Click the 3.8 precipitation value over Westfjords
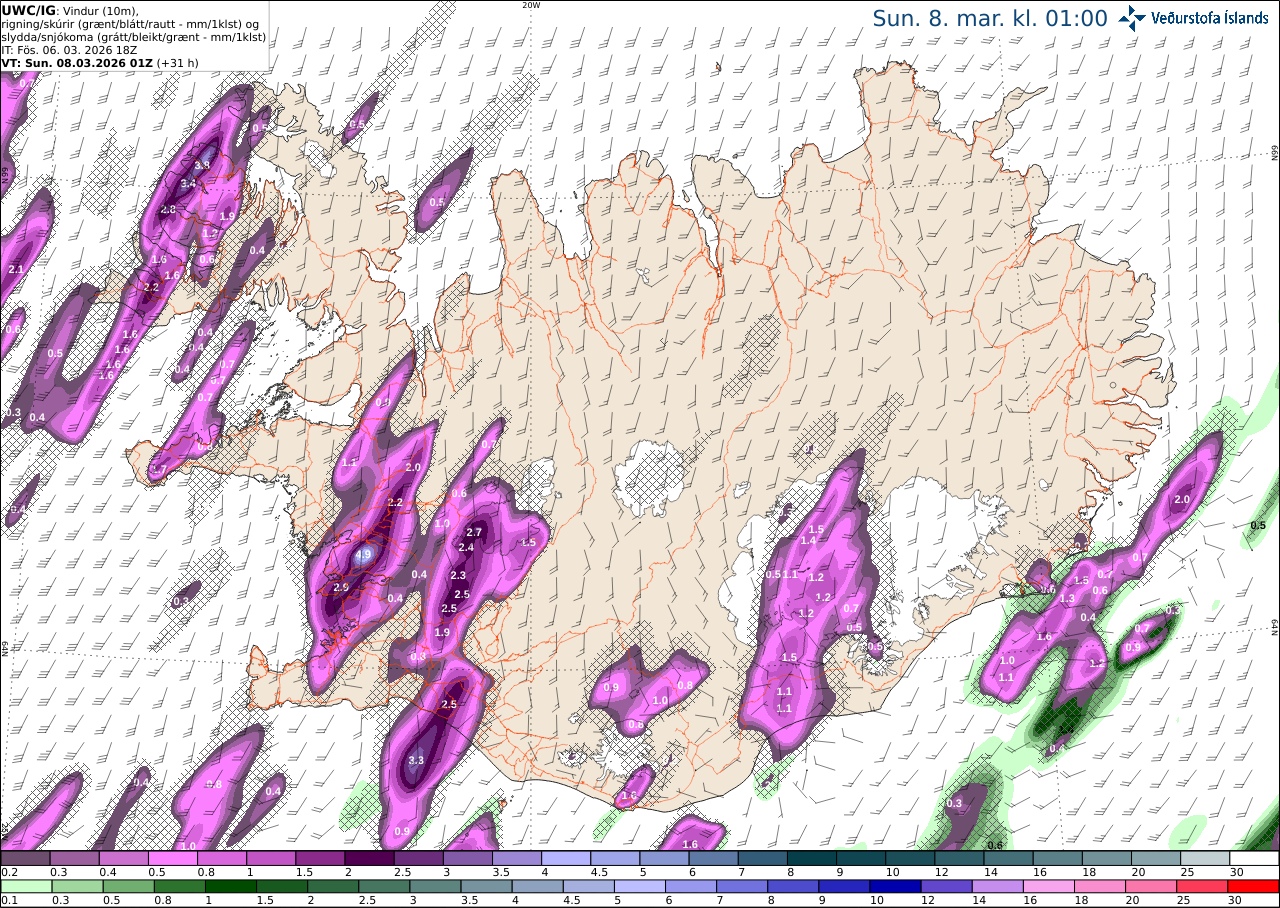This screenshot has height=908, width=1280. [x=202, y=165]
